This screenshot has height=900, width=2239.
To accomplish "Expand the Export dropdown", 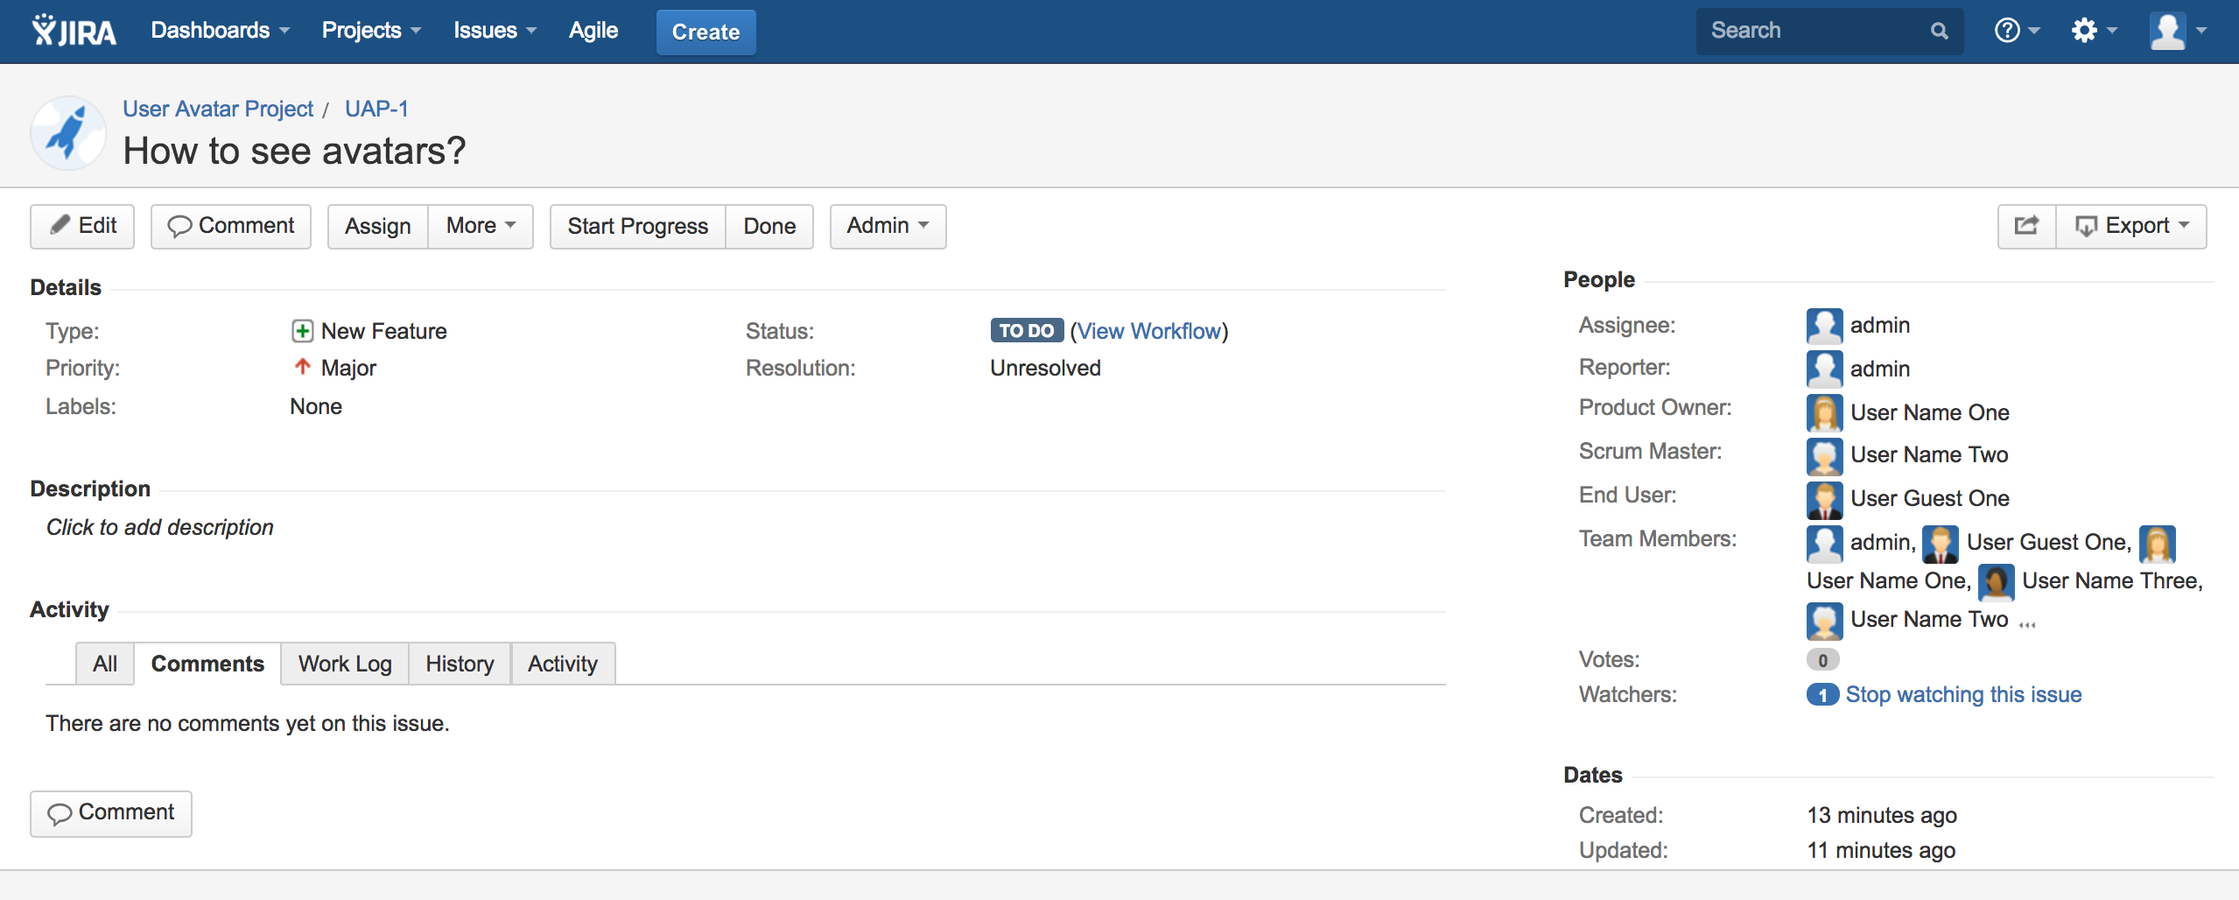I will pos(2132,226).
